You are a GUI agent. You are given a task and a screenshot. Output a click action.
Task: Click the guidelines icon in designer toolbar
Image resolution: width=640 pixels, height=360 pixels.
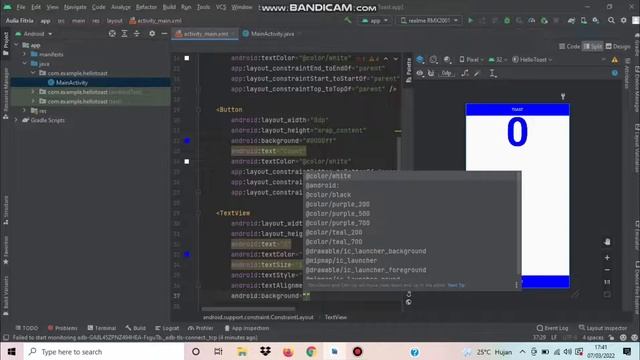tap(493, 73)
